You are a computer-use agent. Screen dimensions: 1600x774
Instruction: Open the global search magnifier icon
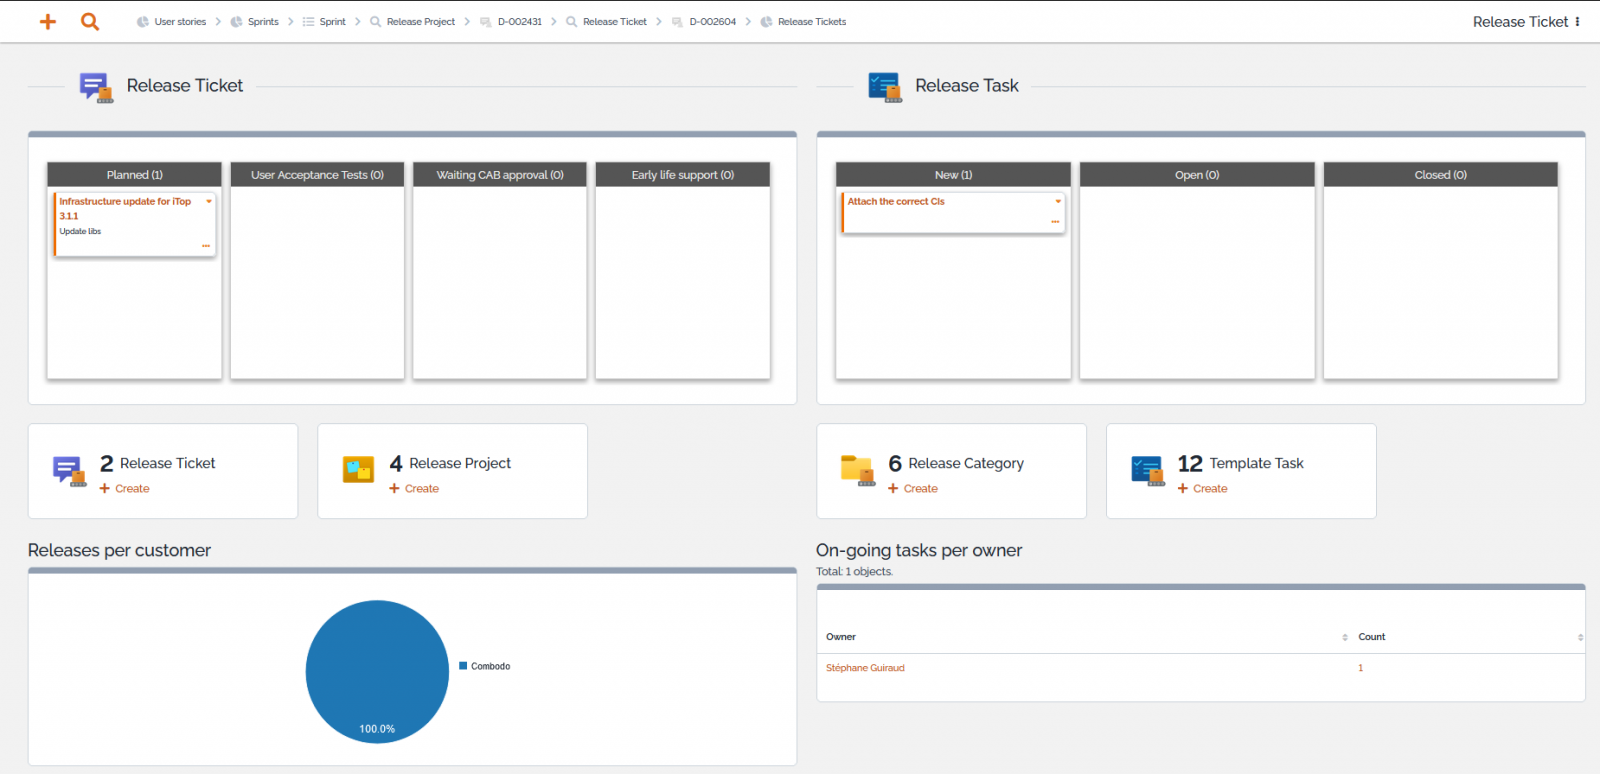90,21
